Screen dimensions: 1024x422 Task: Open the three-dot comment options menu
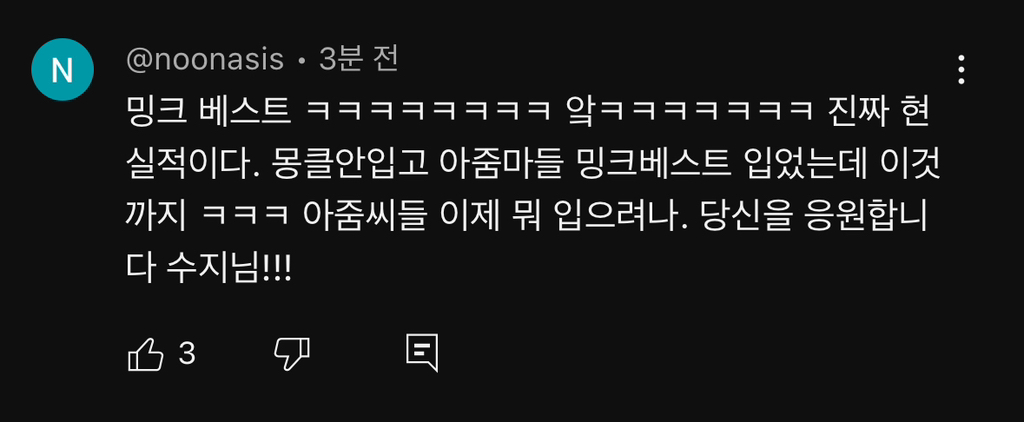tap(961, 70)
